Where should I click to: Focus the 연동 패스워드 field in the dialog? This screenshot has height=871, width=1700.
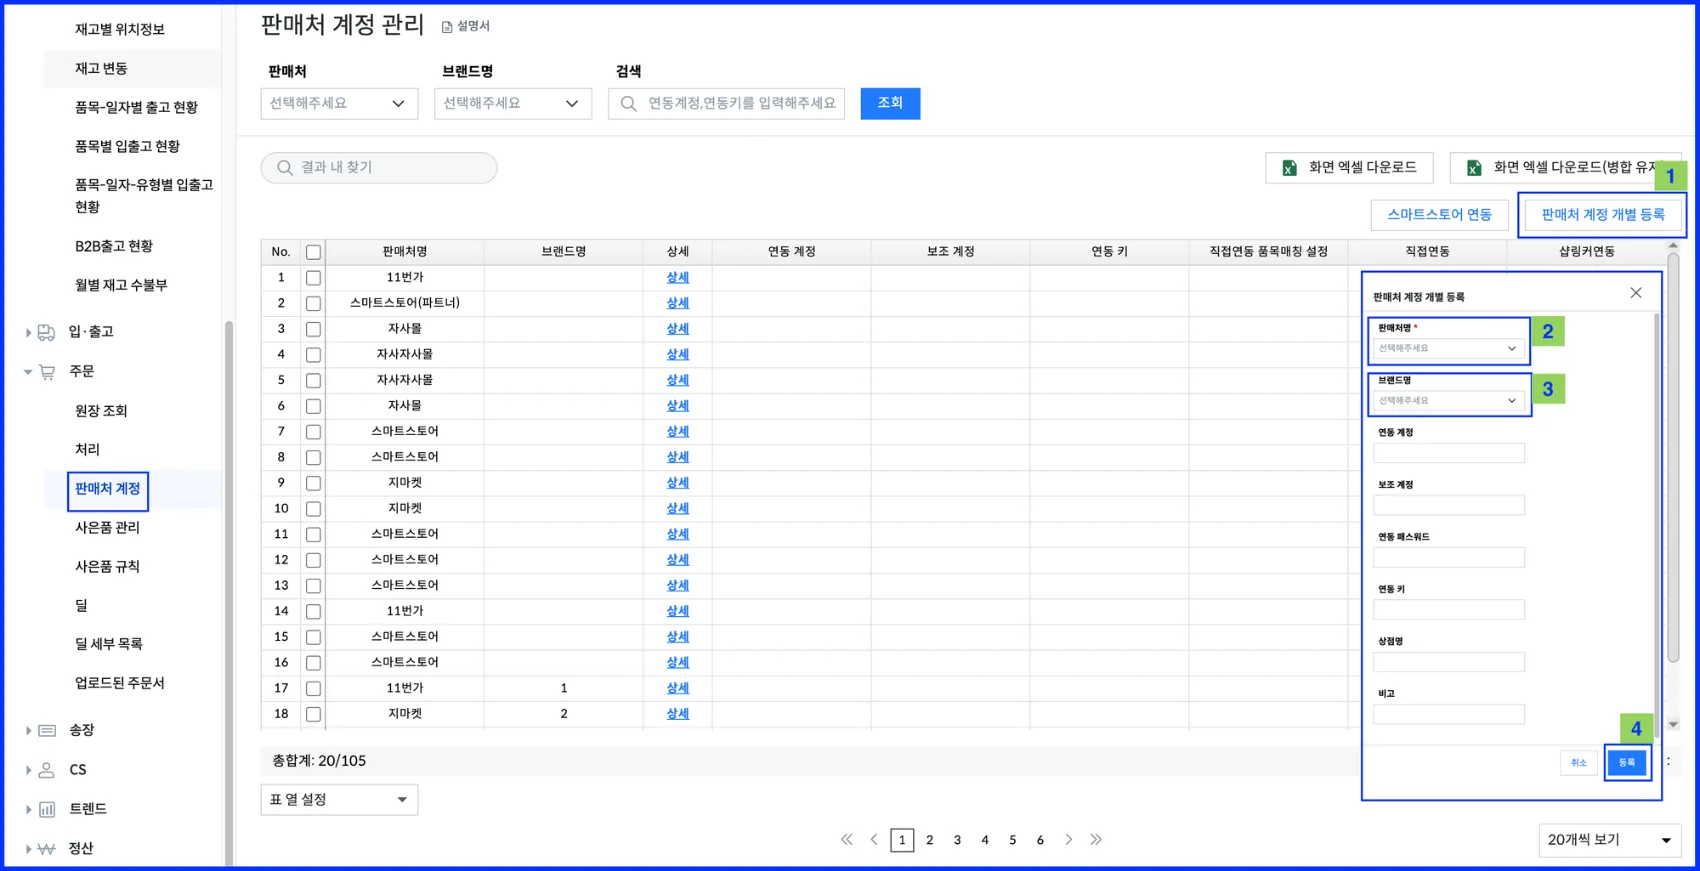[1448, 558]
